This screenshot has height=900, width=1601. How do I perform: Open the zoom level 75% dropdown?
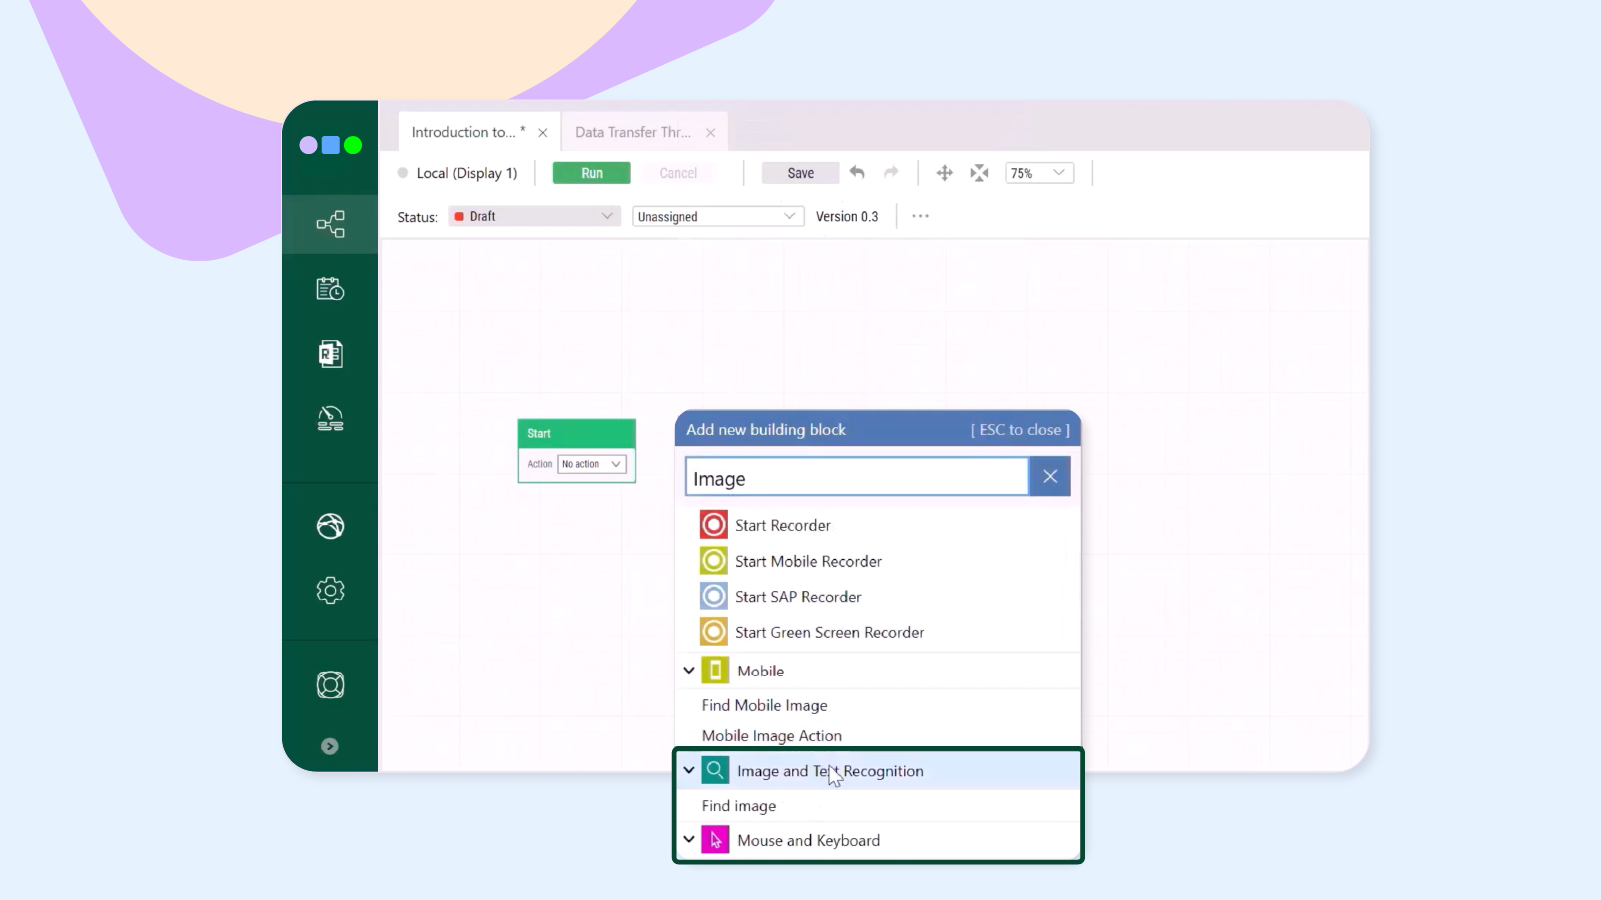(x=1038, y=172)
